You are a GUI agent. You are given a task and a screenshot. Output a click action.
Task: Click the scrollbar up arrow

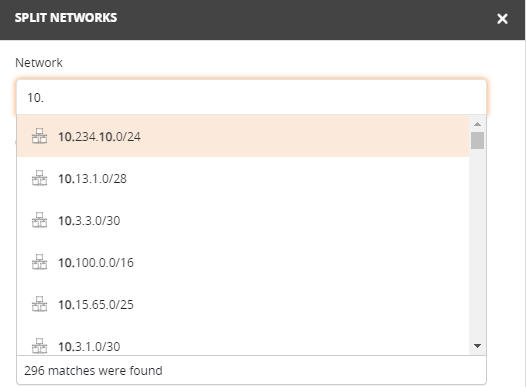pyautogui.click(x=477, y=124)
